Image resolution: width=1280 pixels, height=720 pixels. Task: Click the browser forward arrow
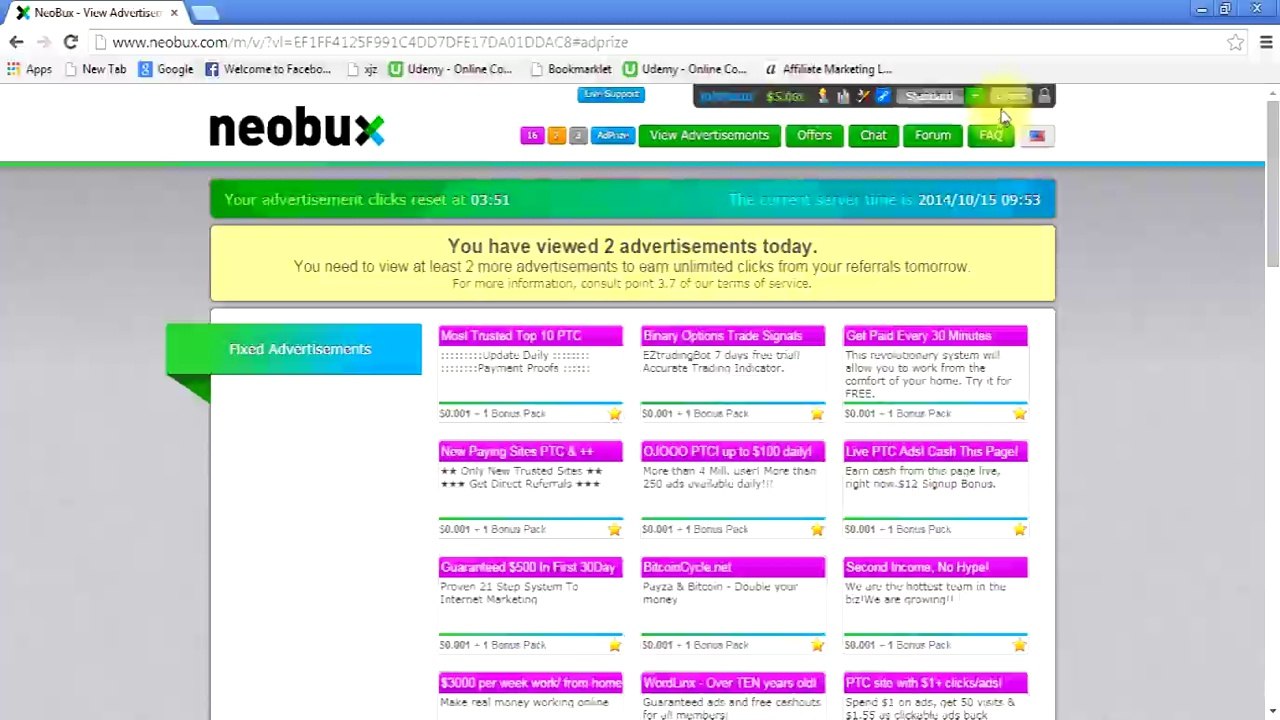click(x=43, y=42)
